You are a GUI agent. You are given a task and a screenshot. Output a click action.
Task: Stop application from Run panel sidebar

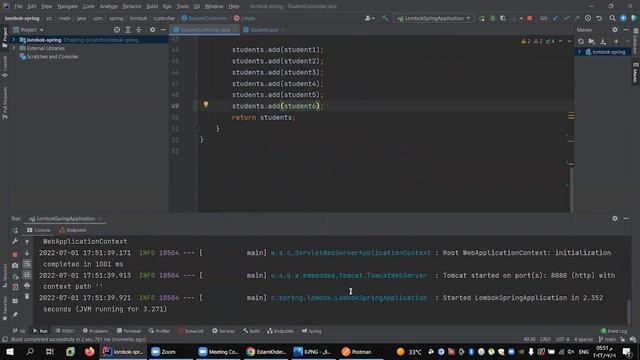[x=15, y=254]
